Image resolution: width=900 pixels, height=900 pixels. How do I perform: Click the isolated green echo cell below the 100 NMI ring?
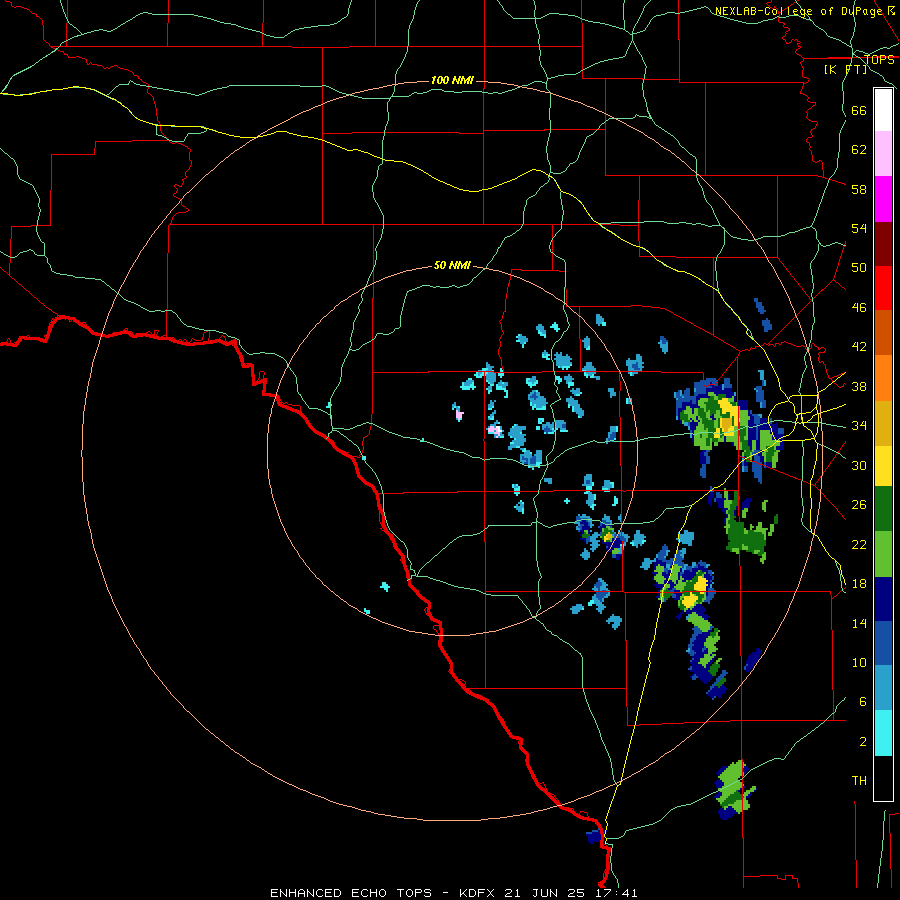pos(735,789)
